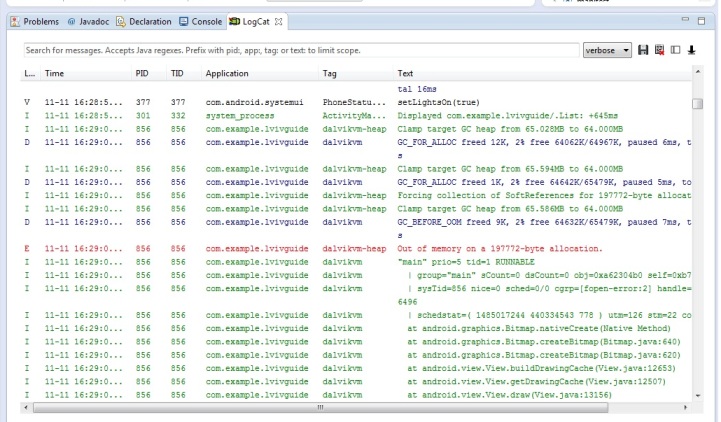Toggle the saved filters view icon
Screen dimensions: 721x422
(675, 50)
